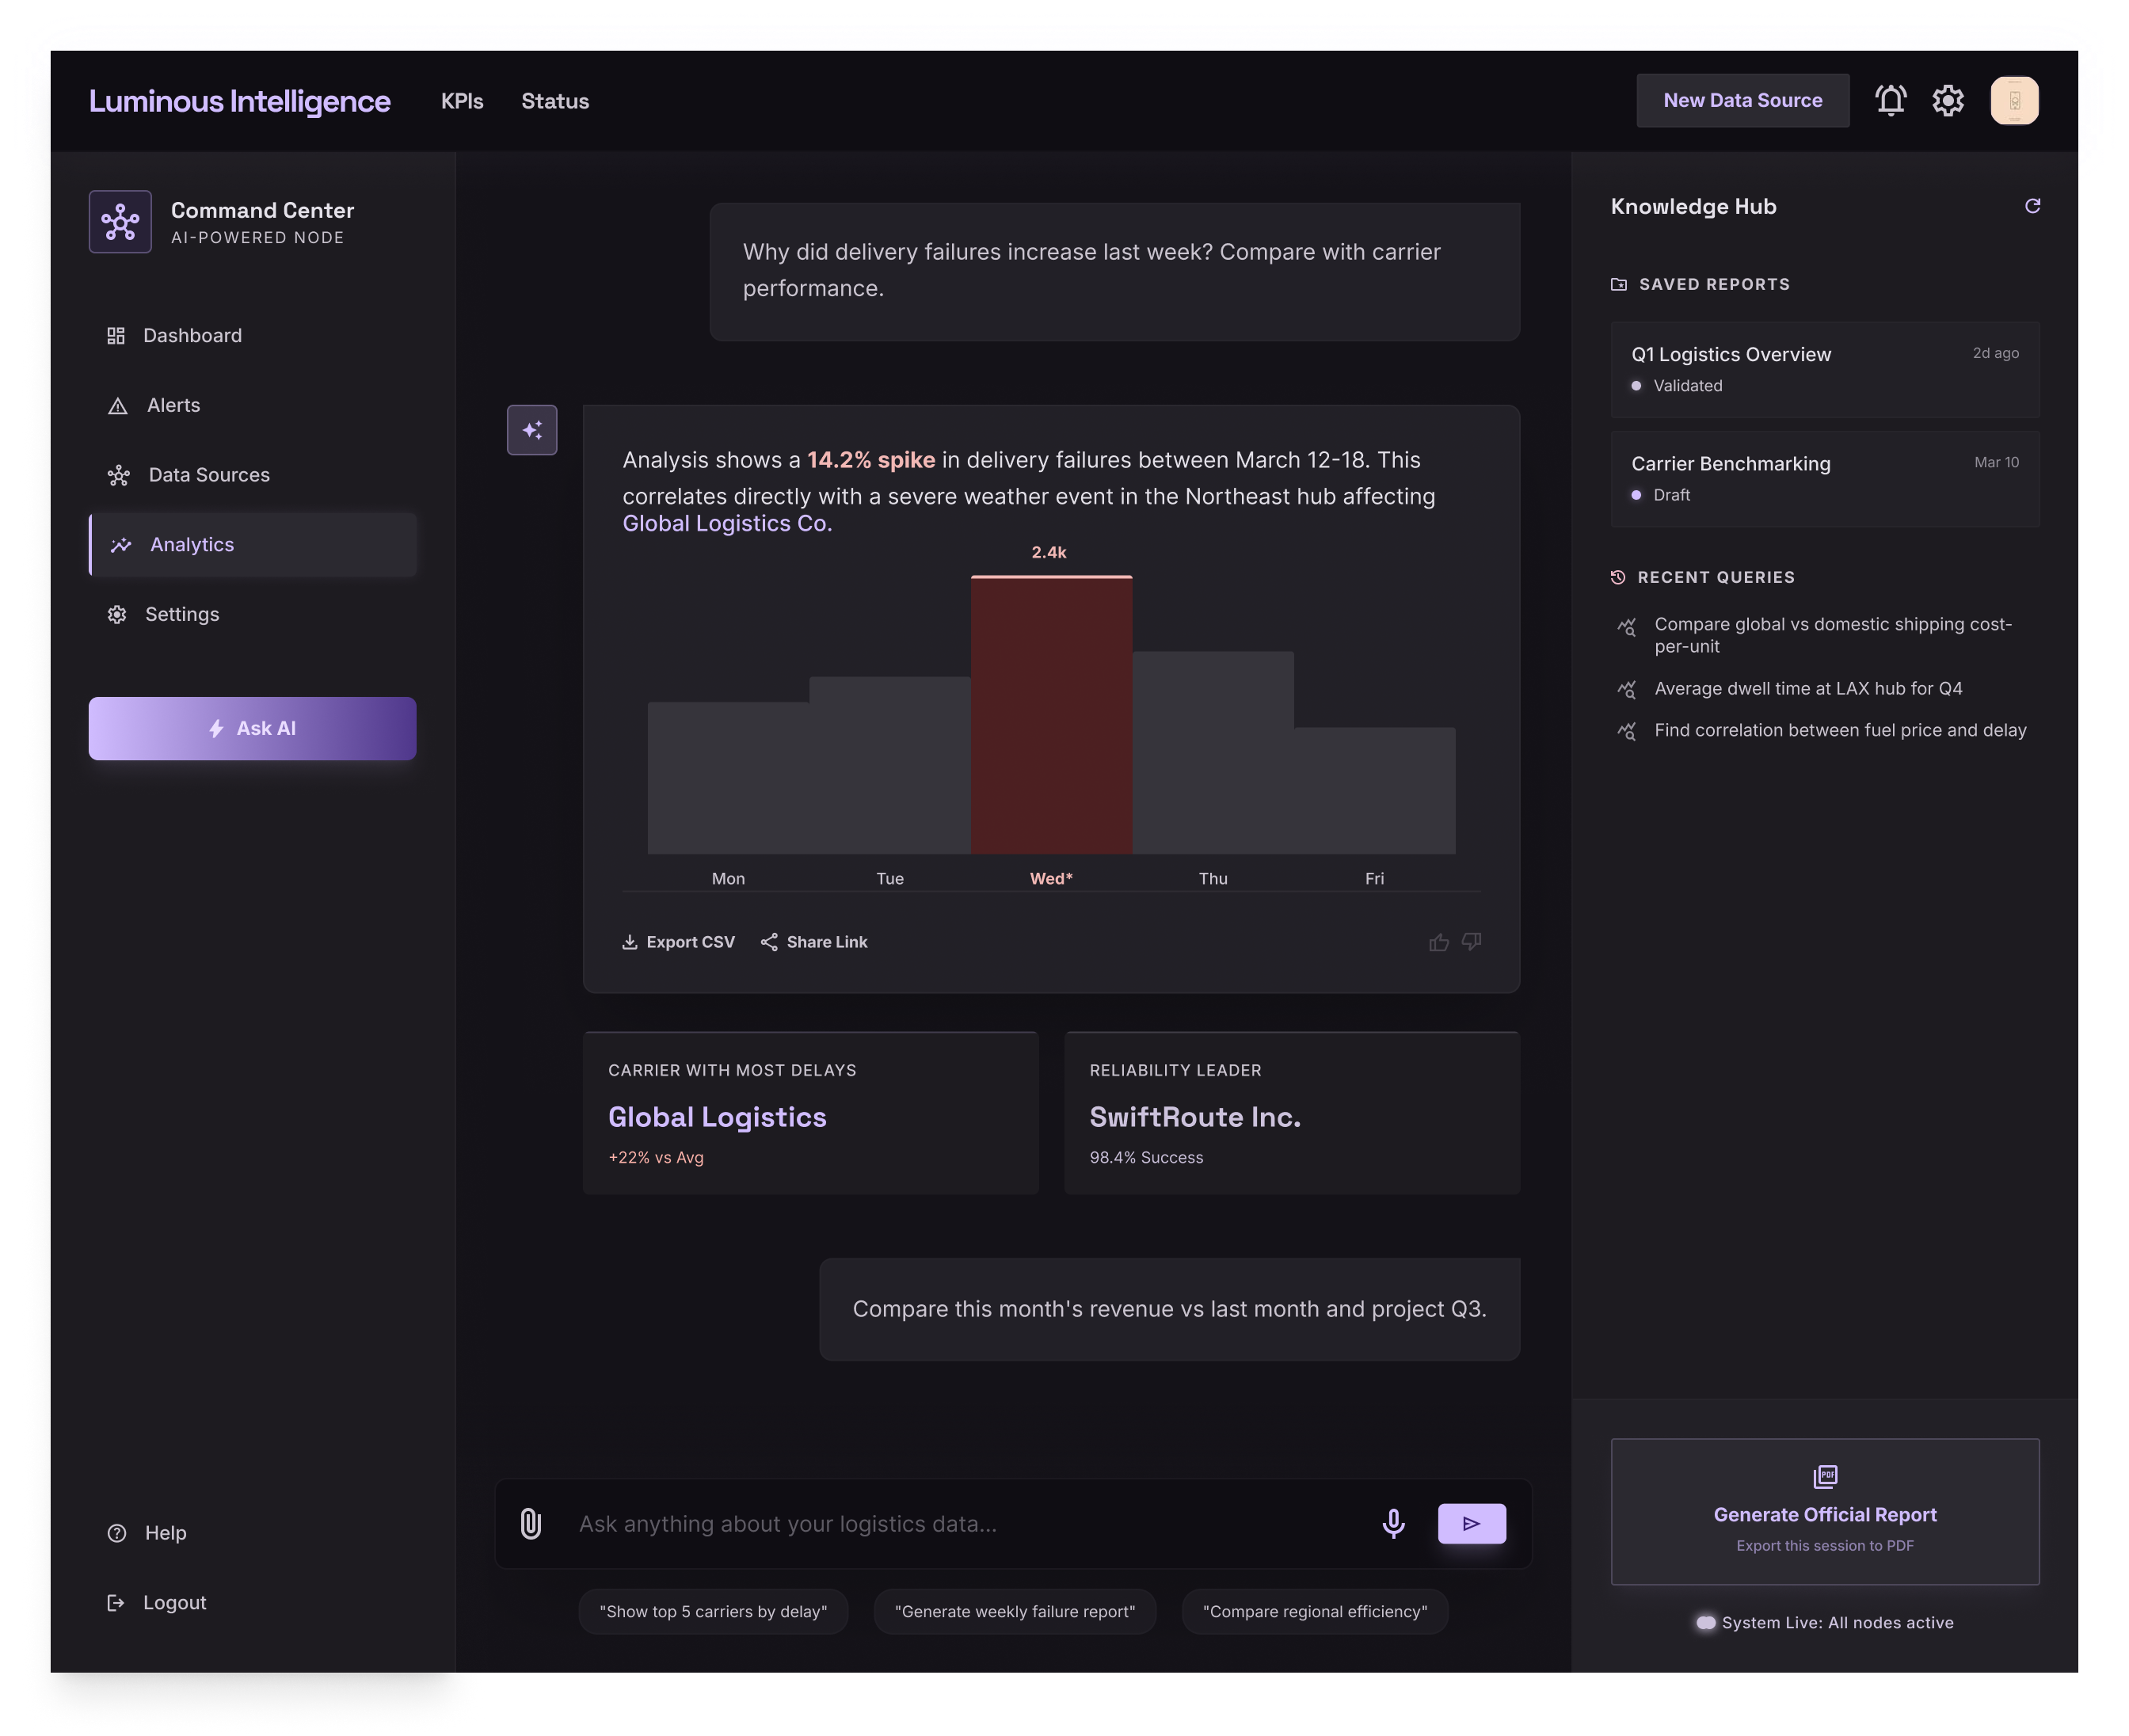2129x1736 pixels.
Task: Click the Export CSV link
Action: [678, 942]
